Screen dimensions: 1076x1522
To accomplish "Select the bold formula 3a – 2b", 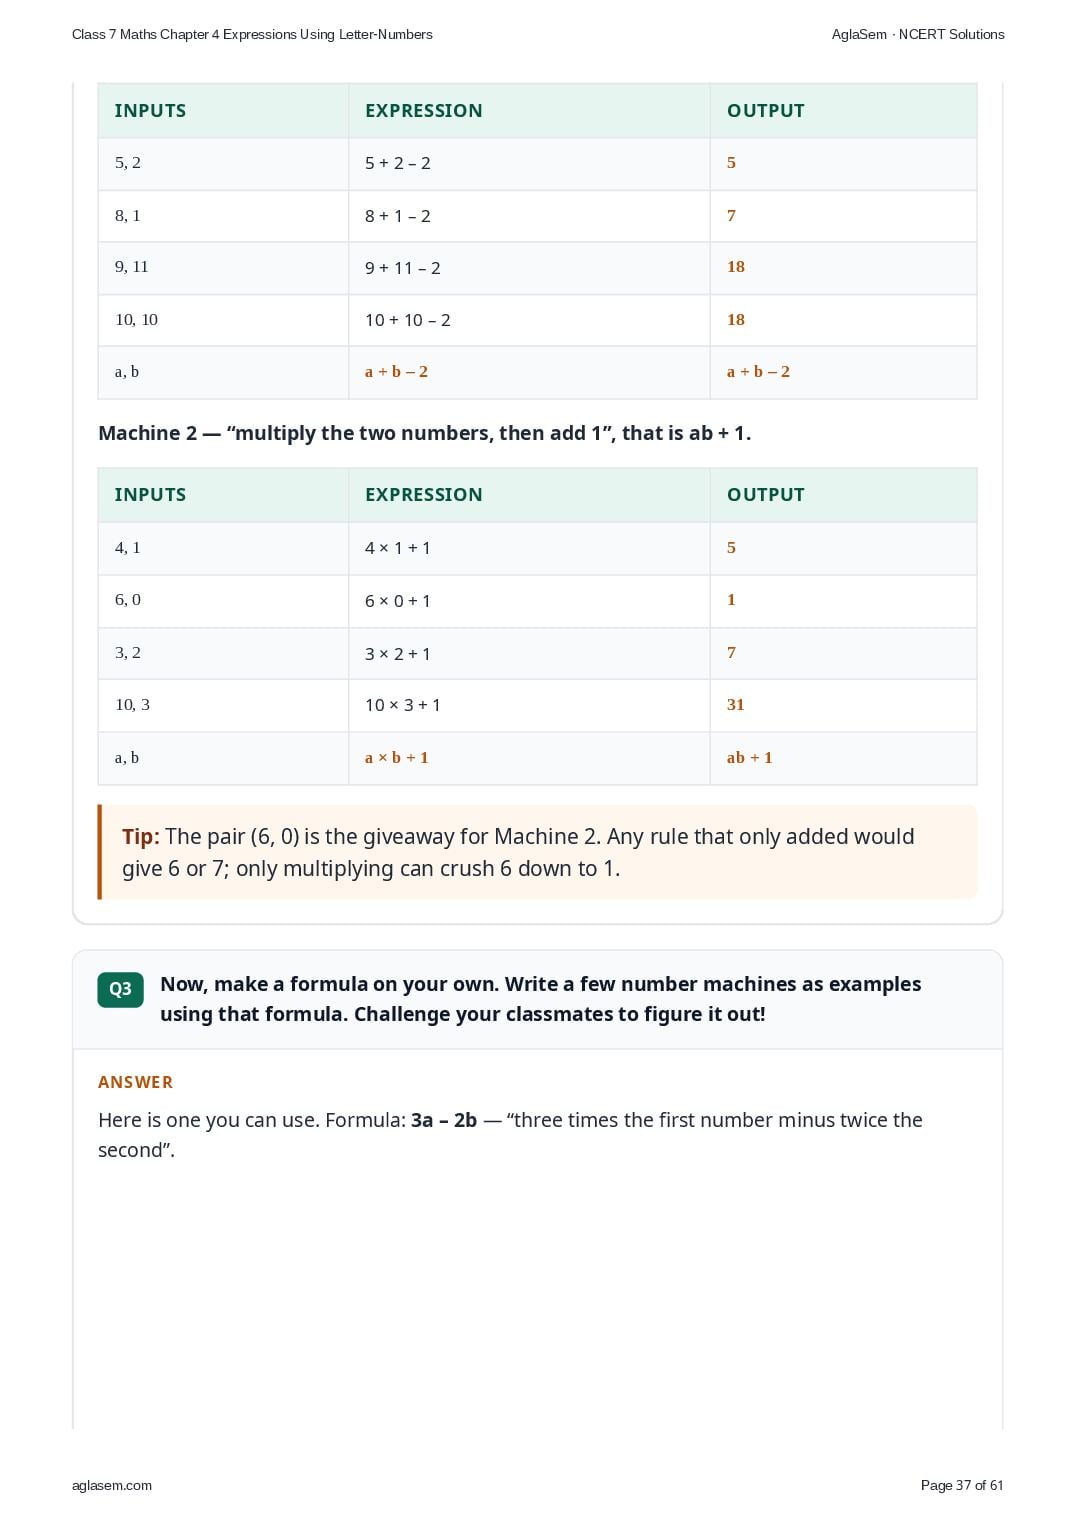I will click(x=444, y=1120).
